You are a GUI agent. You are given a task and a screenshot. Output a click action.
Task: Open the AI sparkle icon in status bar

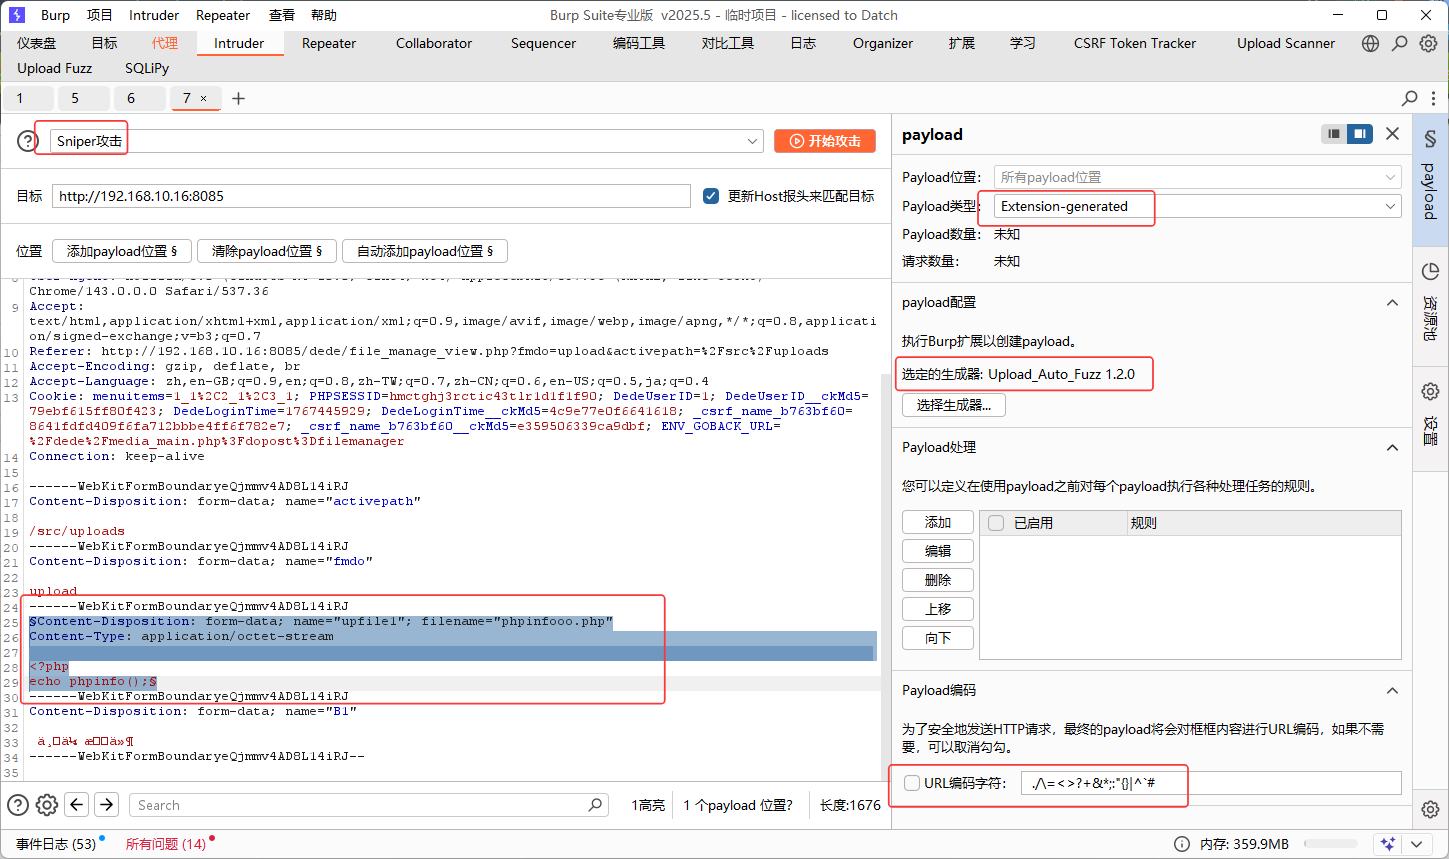tap(1387, 844)
